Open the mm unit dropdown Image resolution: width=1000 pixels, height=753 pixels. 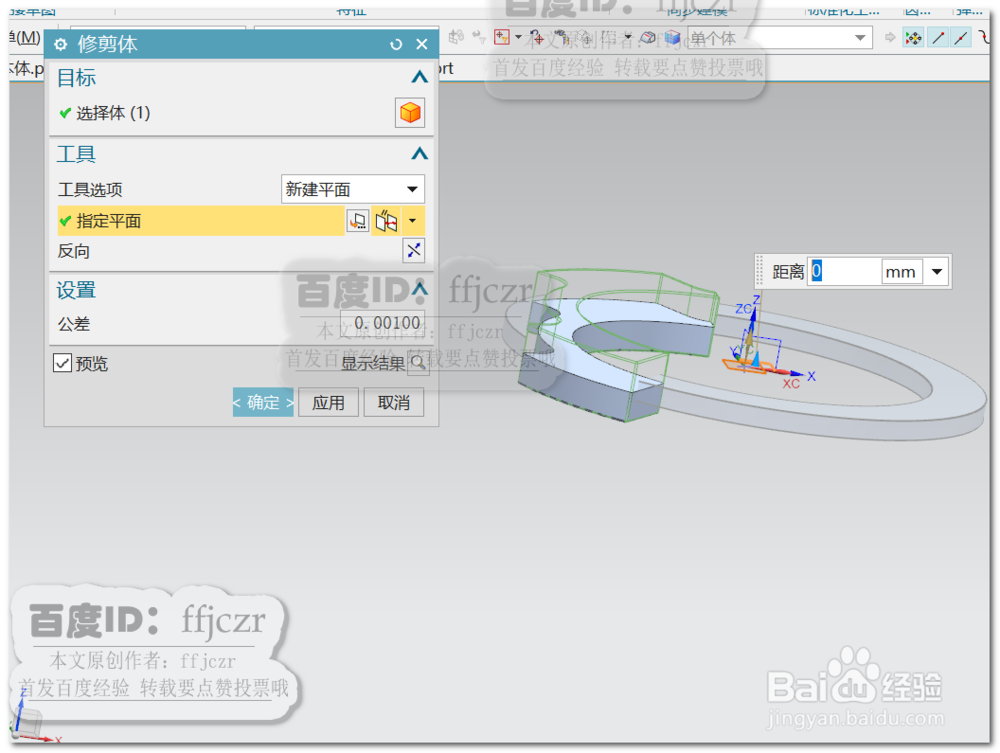[936, 271]
